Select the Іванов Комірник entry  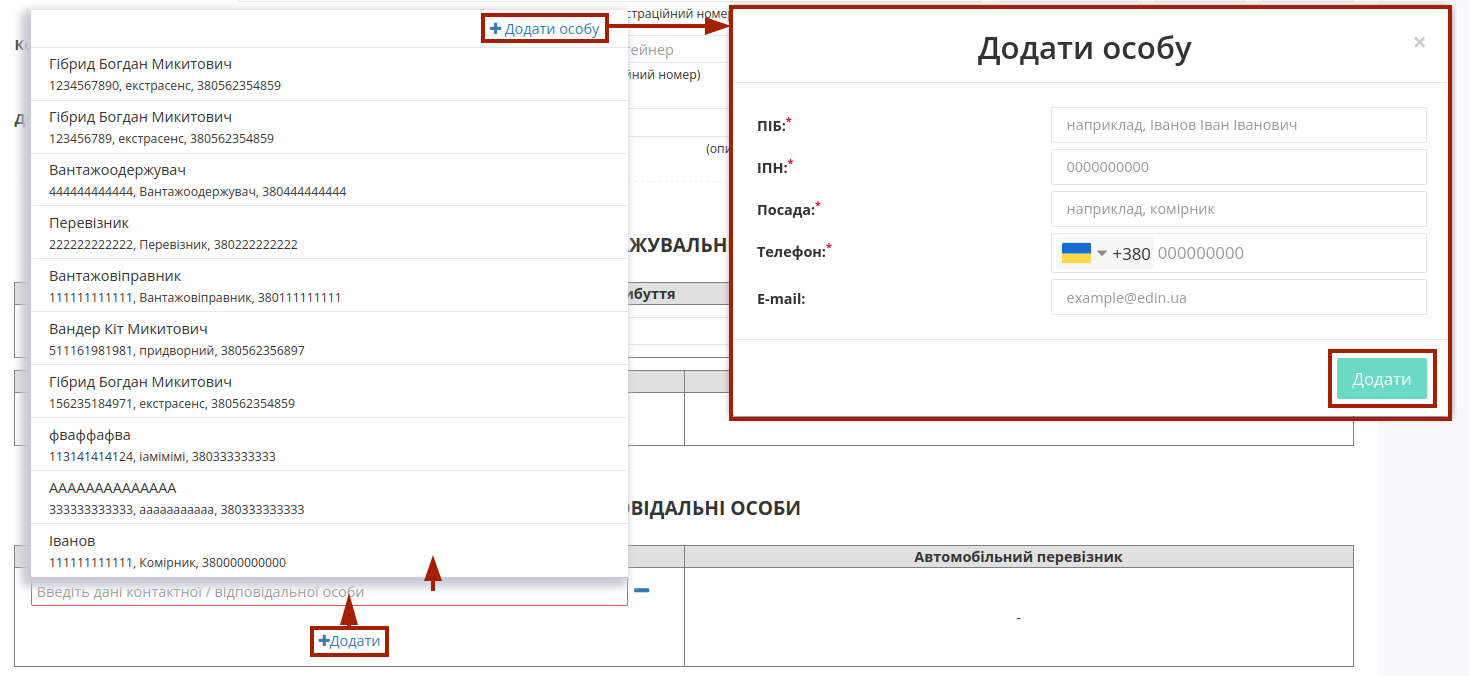pyautogui.click(x=329, y=551)
